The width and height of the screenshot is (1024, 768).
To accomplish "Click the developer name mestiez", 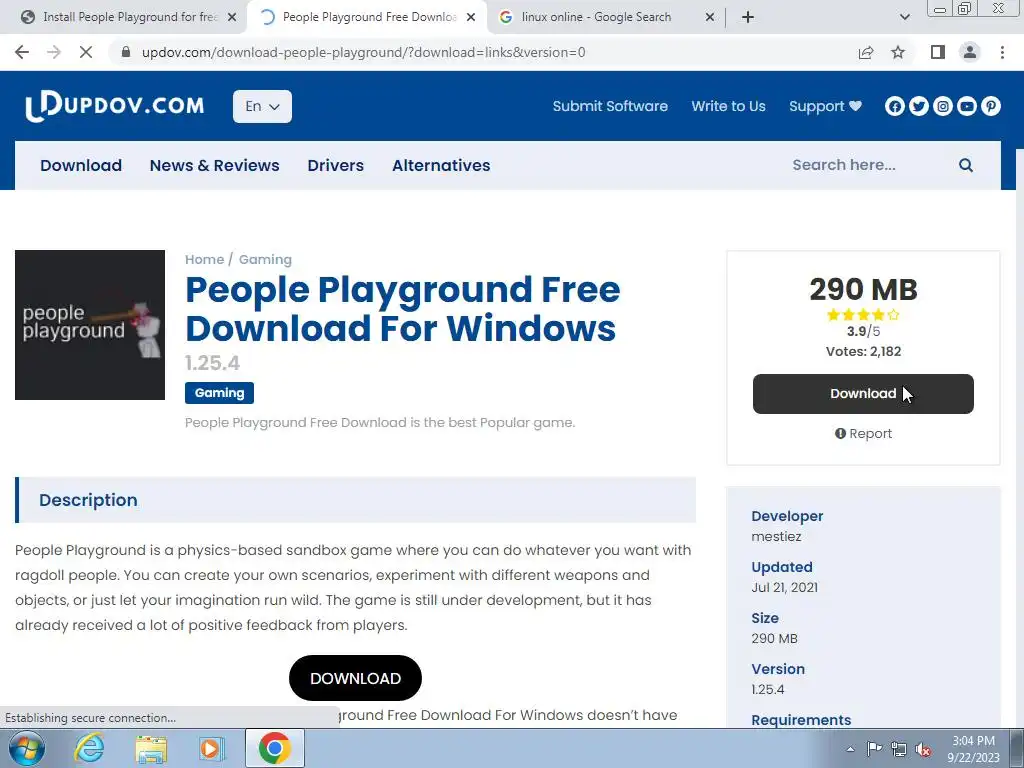I will 776,536.
